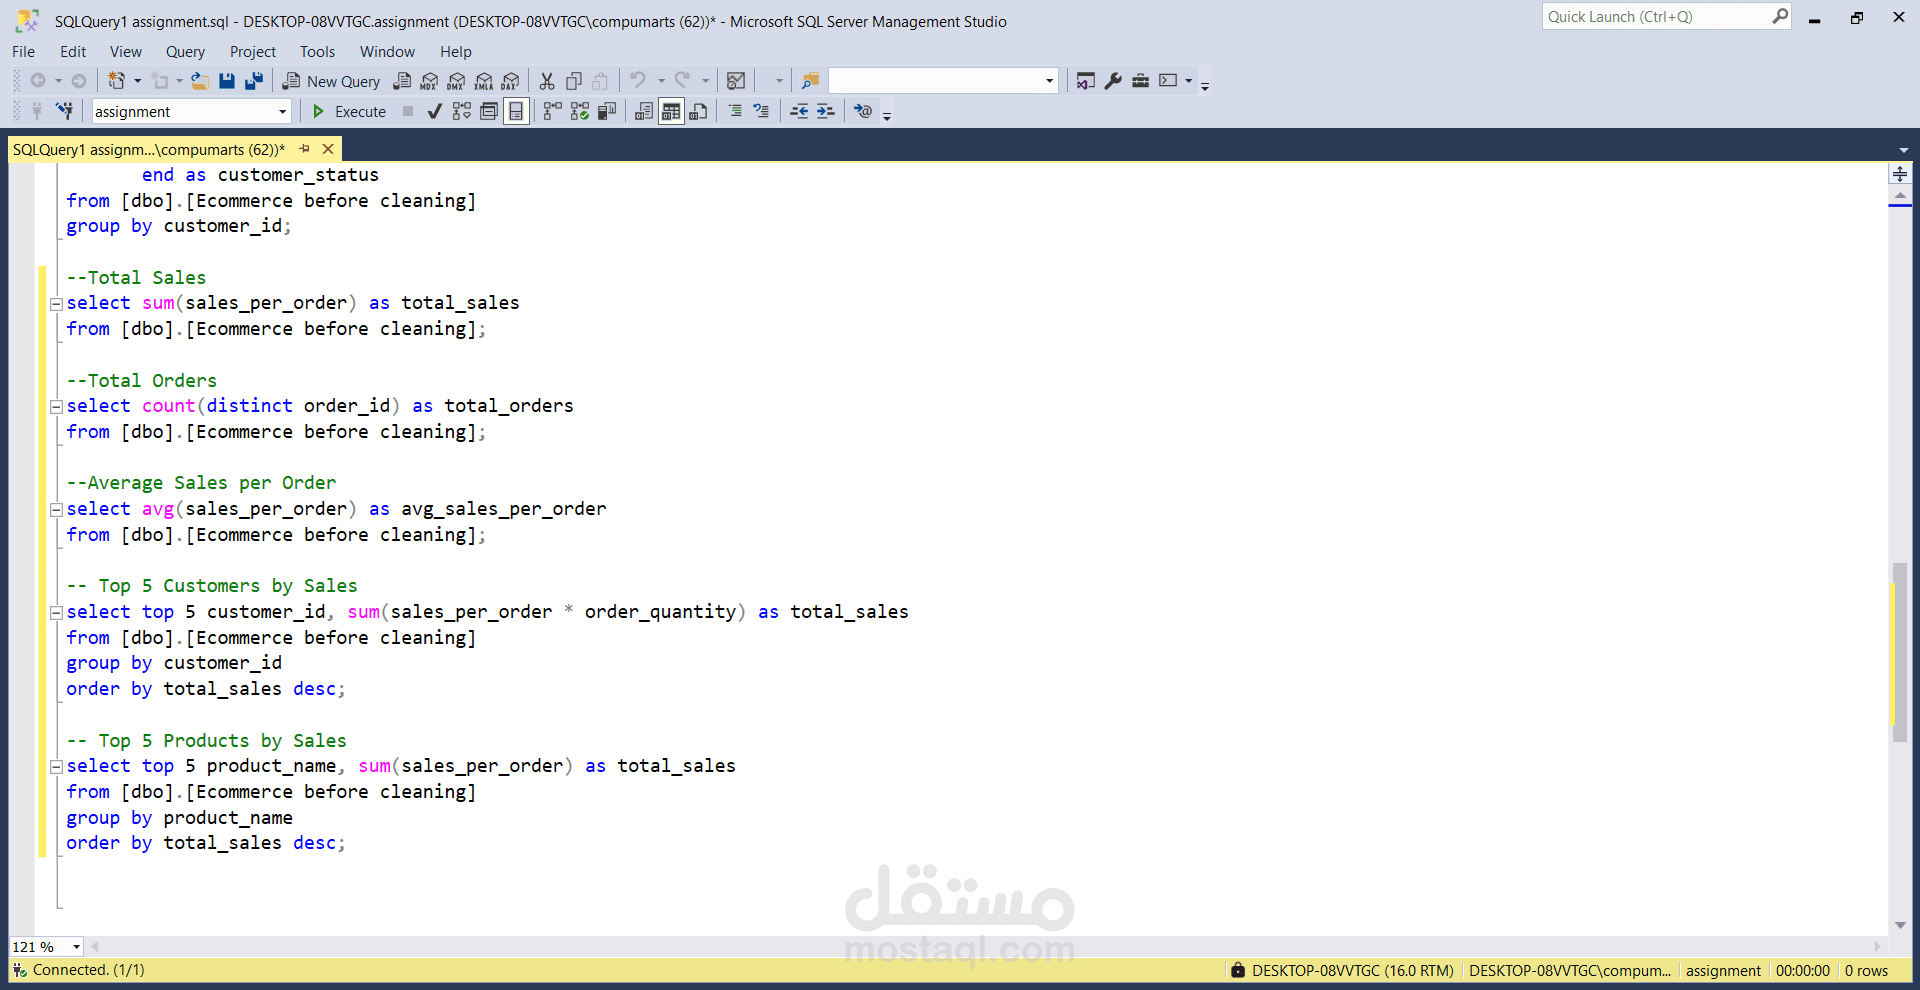Click the vertical scrollbar thumb of the editor

click(x=1900, y=652)
